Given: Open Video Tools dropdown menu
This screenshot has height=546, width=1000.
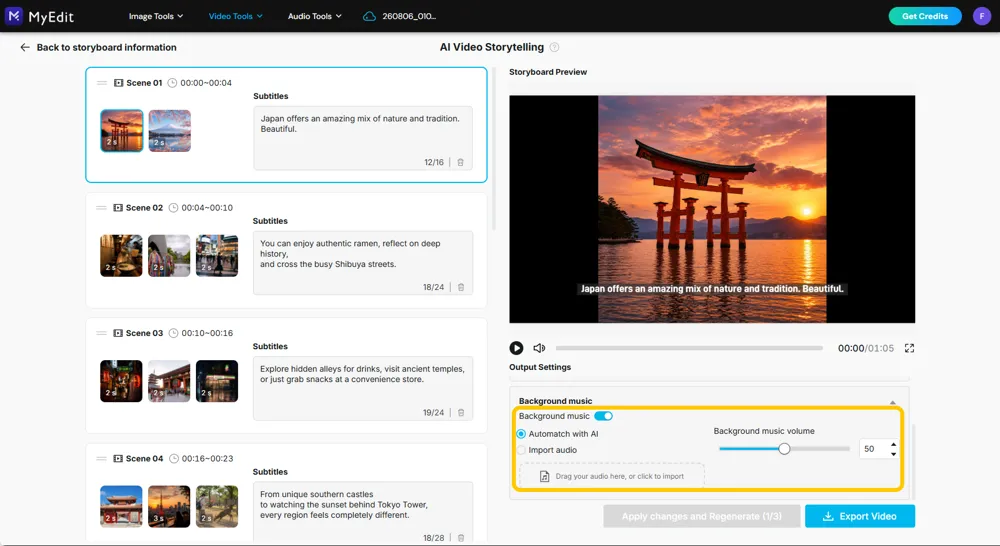Looking at the screenshot, I should (235, 17).
